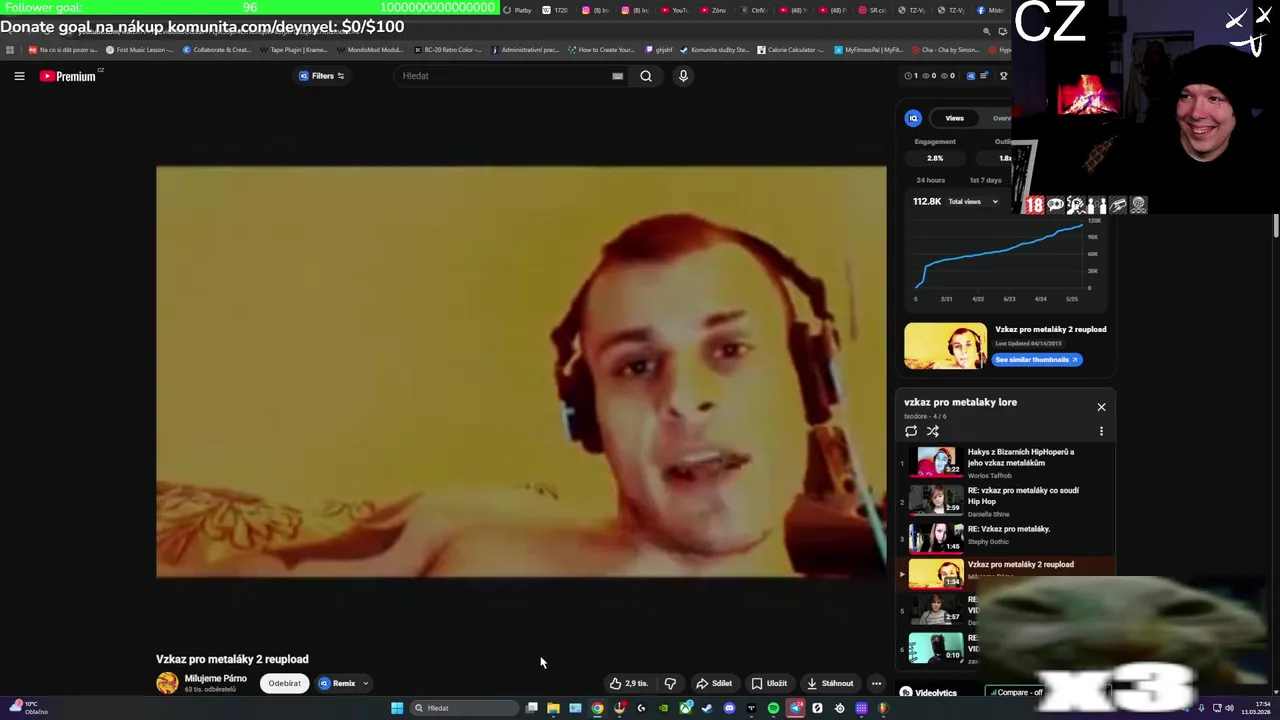Open playlist video five thumbnail 2:57
1280x720 pixels.
936,609
